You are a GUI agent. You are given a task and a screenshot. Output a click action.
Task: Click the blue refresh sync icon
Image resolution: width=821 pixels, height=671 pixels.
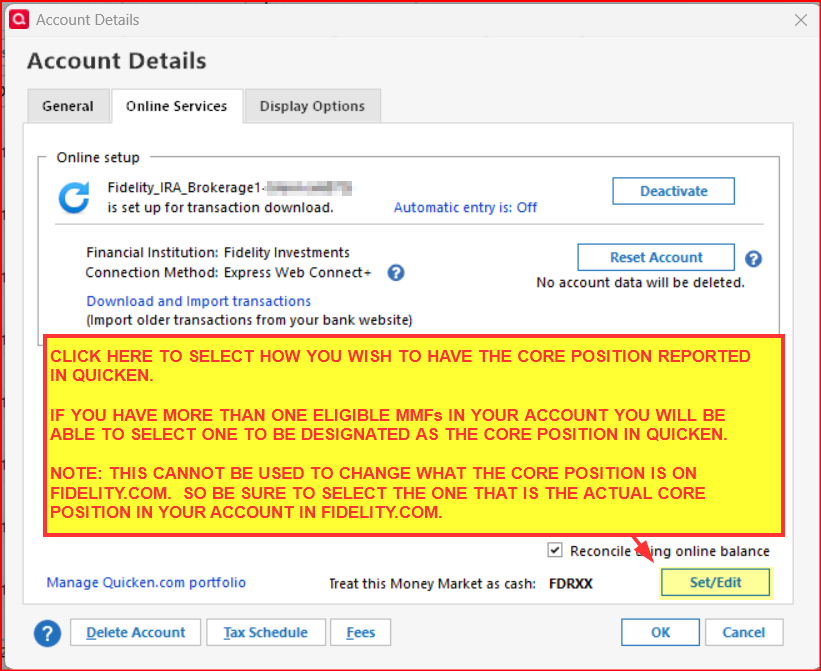(x=74, y=198)
